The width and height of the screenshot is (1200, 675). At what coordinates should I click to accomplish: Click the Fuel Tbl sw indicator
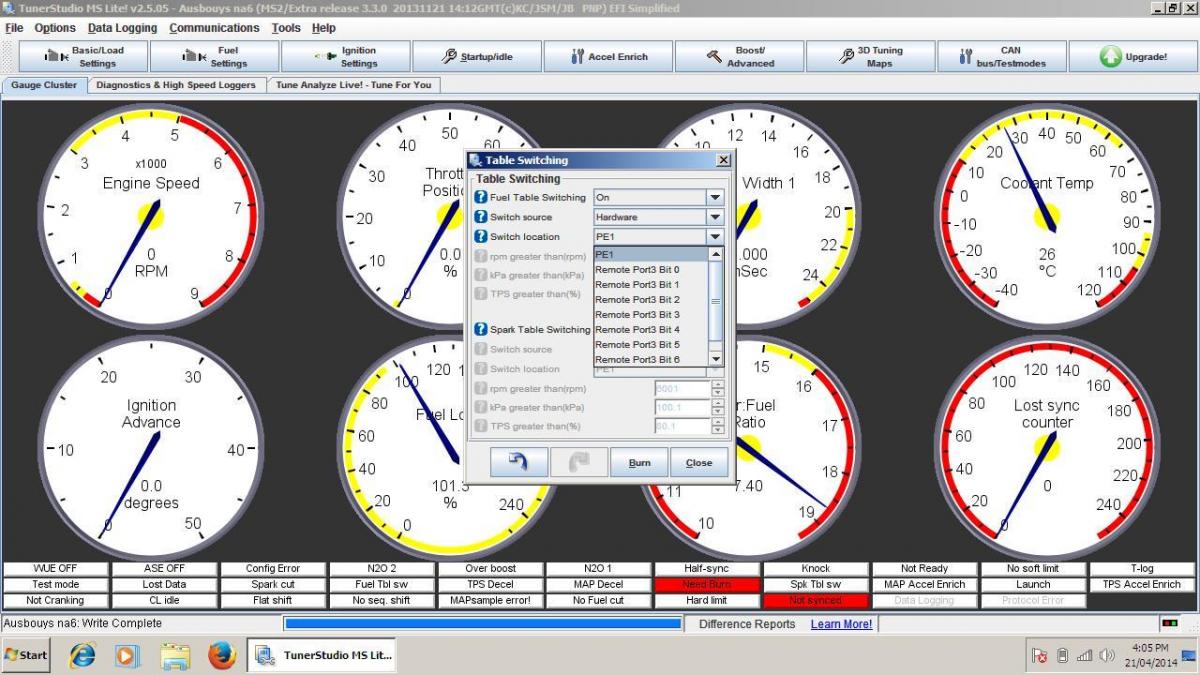click(x=381, y=584)
